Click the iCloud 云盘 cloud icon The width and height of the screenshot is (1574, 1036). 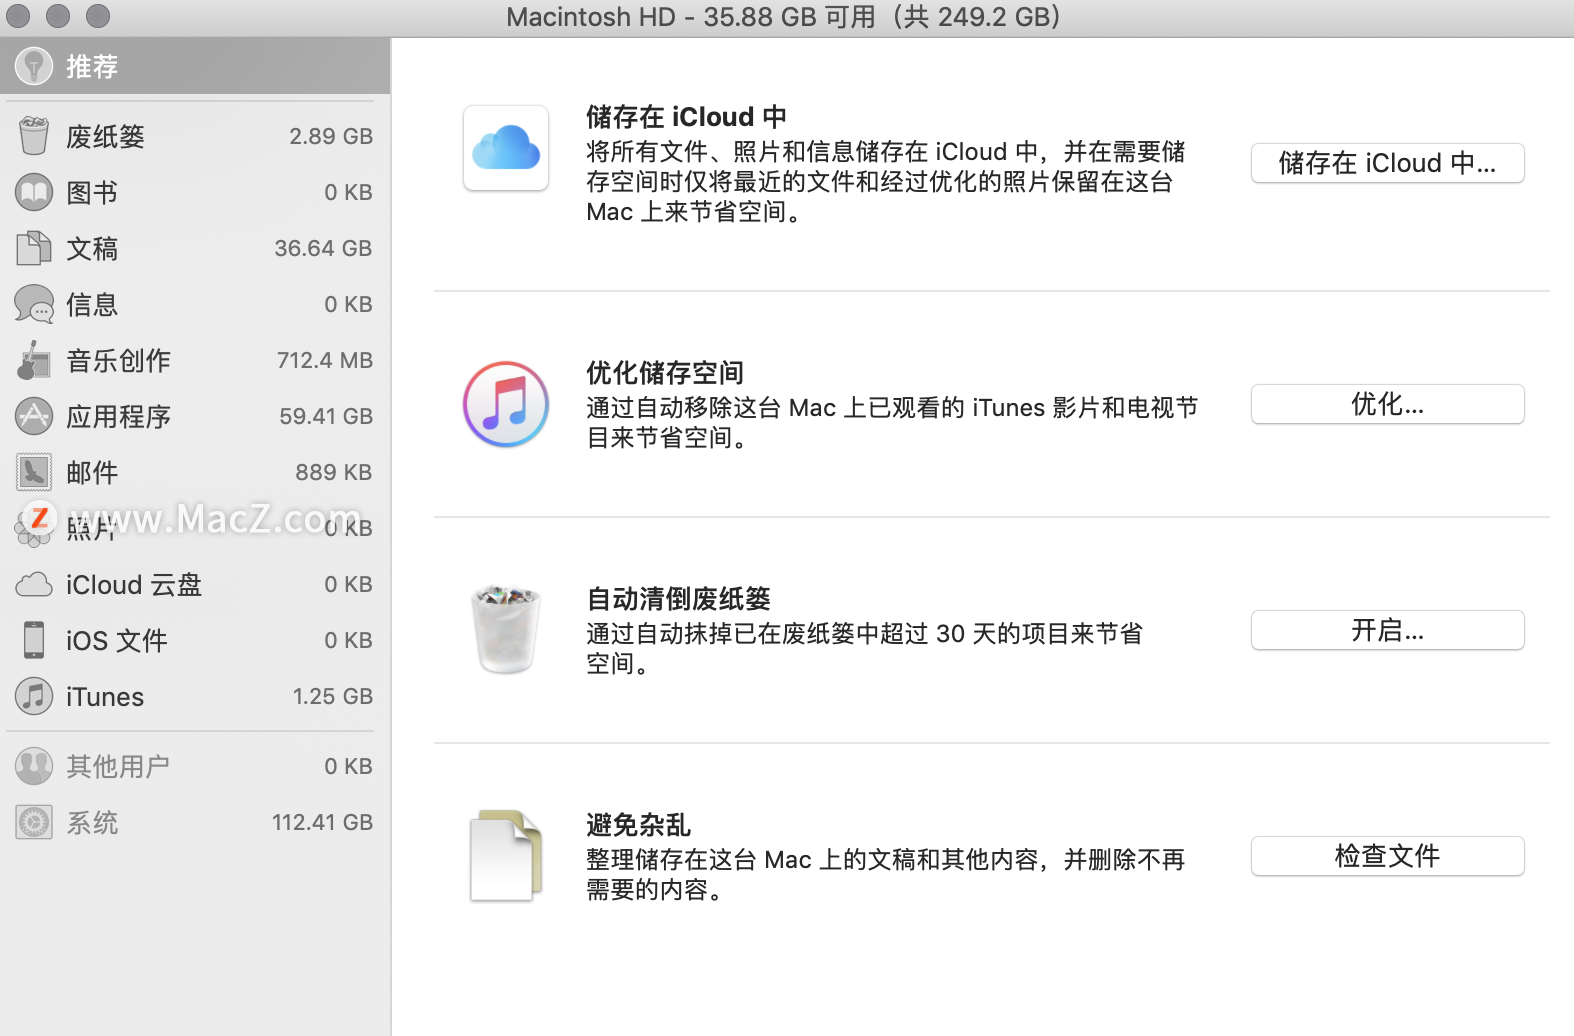pyautogui.click(x=34, y=584)
